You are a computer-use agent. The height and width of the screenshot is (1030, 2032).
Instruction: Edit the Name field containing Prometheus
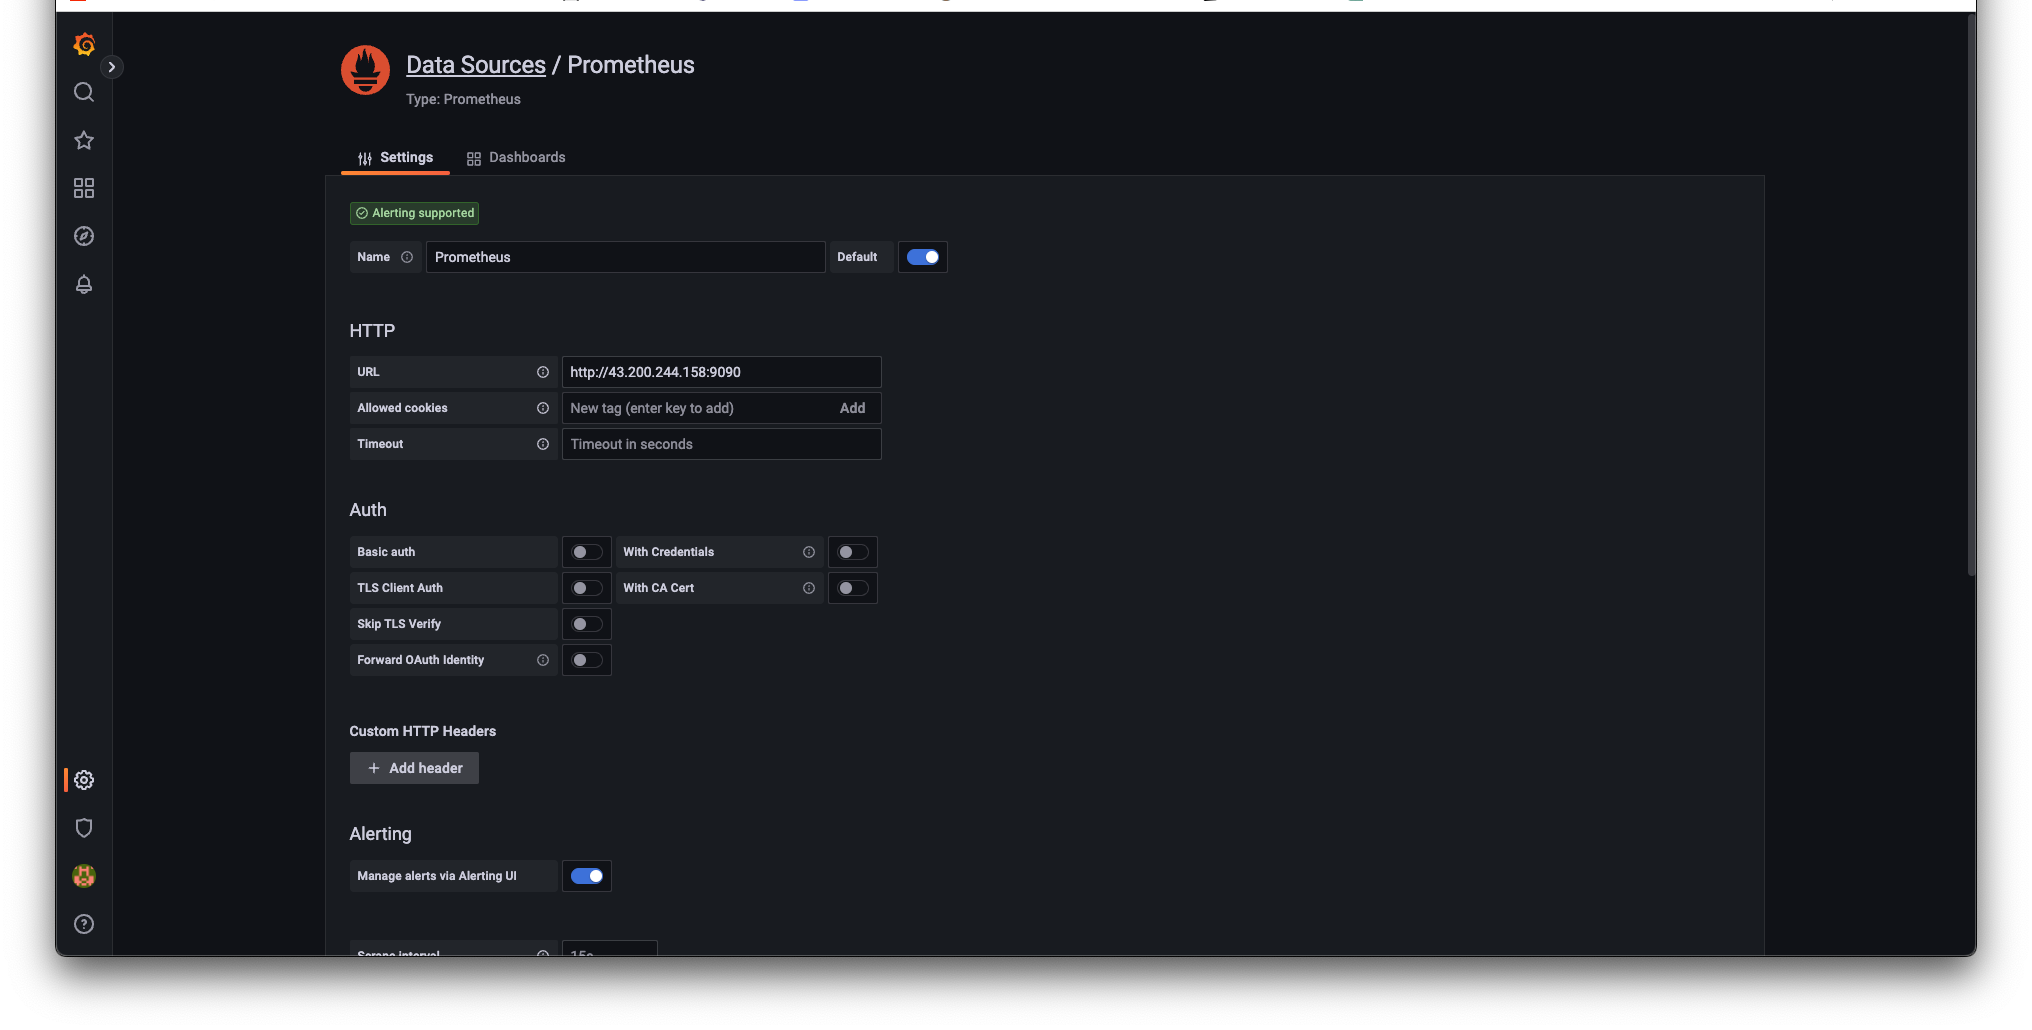tap(625, 257)
